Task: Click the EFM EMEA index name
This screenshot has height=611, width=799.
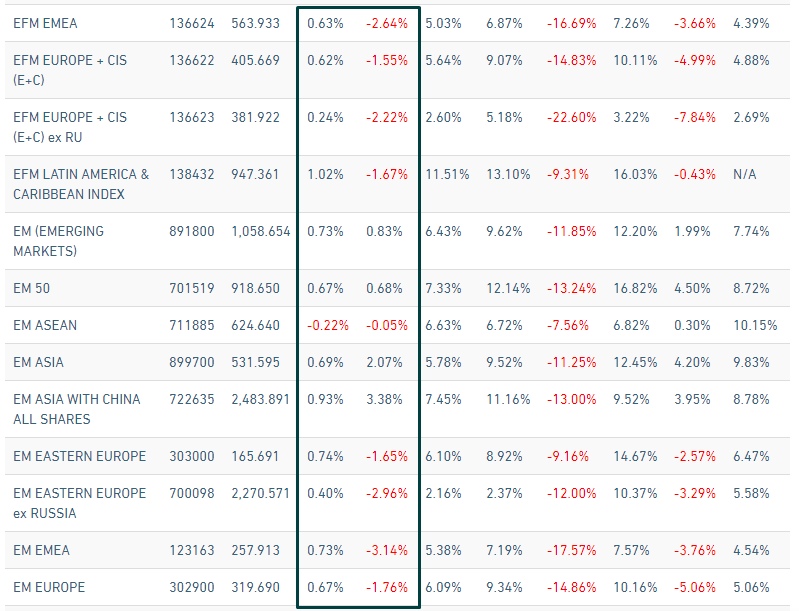Action: [x=45, y=23]
